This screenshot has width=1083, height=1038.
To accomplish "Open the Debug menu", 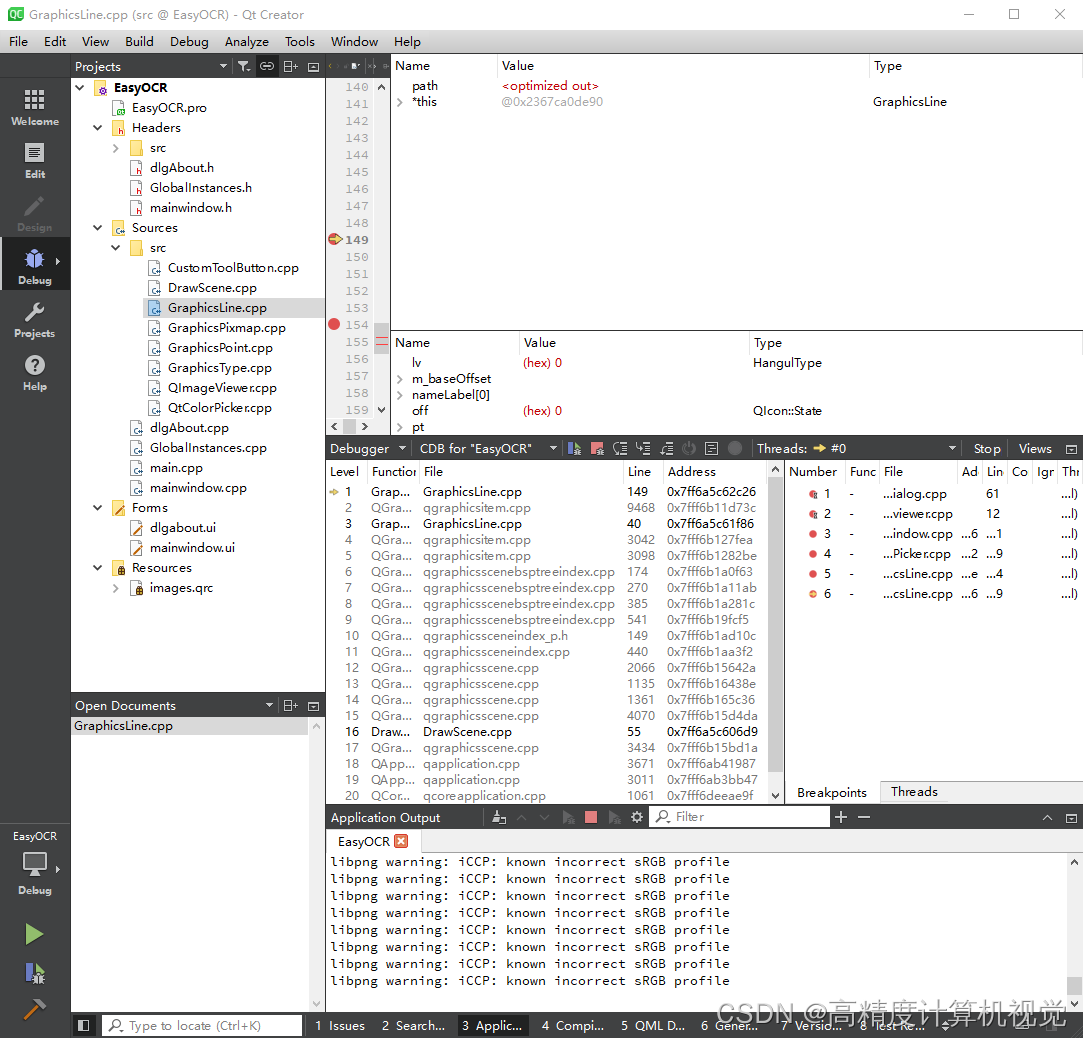I will (189, 41).
